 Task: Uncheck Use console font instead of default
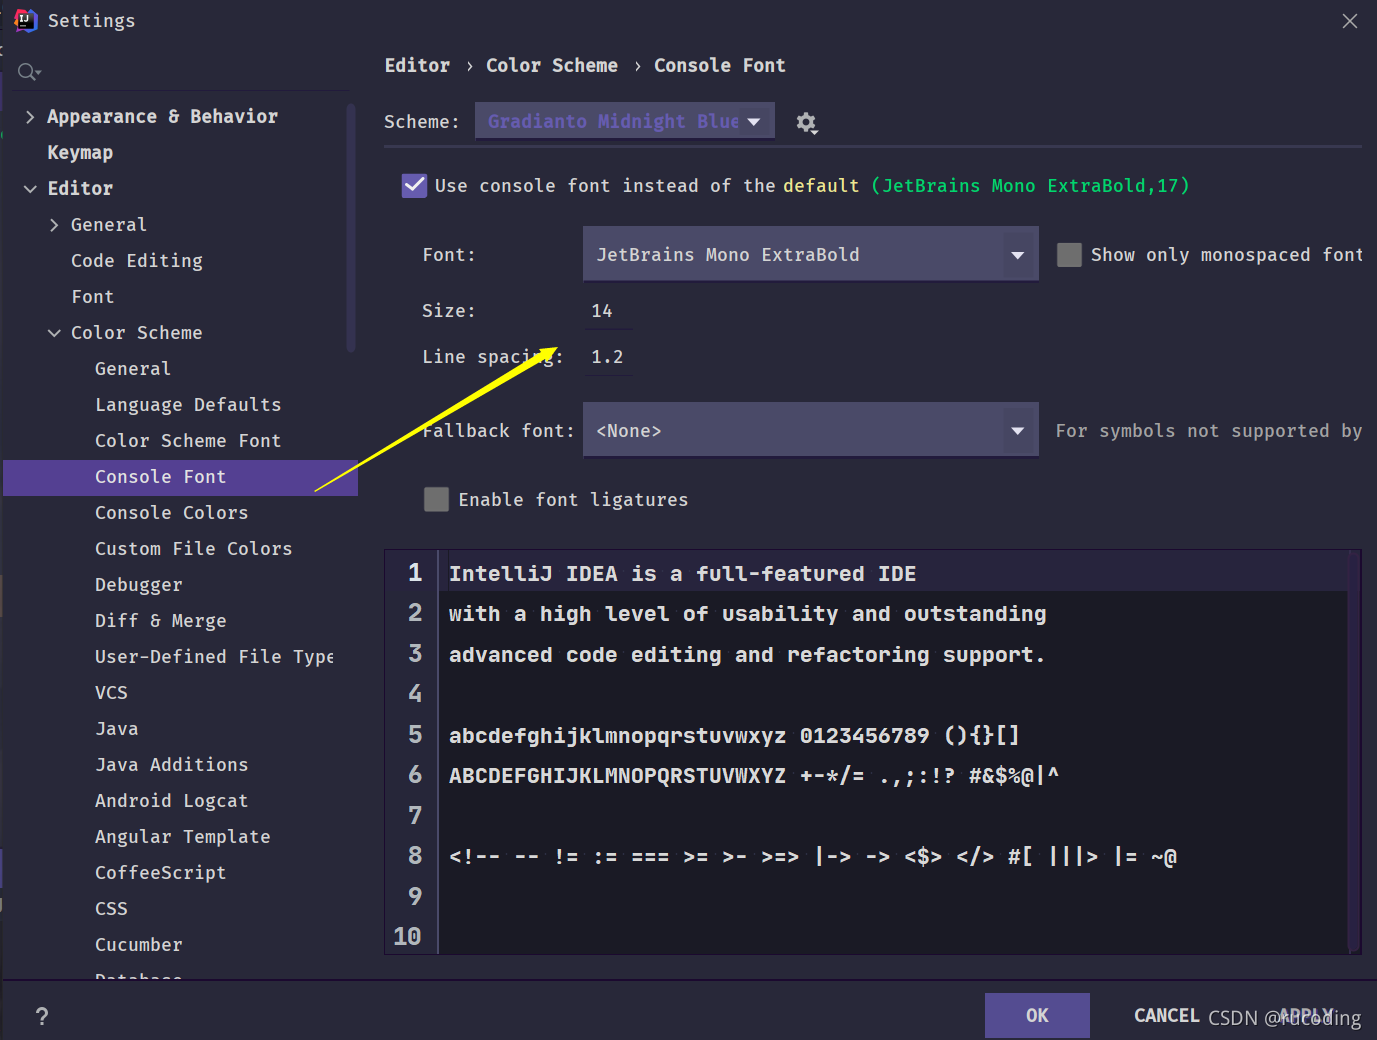tap(414, 185)
